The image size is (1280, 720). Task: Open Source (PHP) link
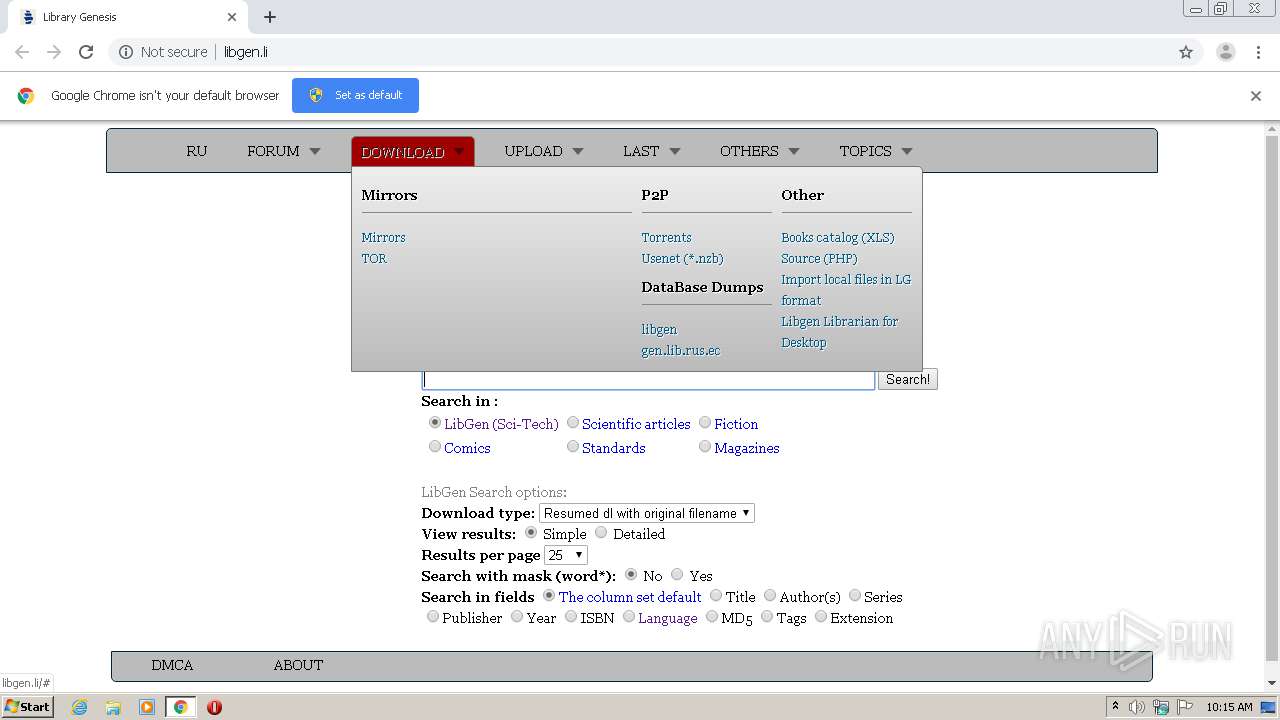click(x=819, y=259)
